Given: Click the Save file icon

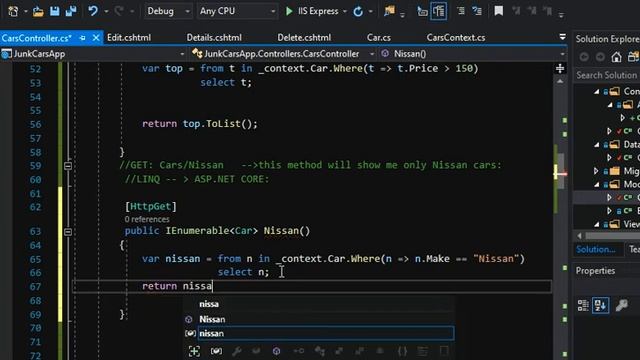Looking at the screenshot, I should [54, 11].
